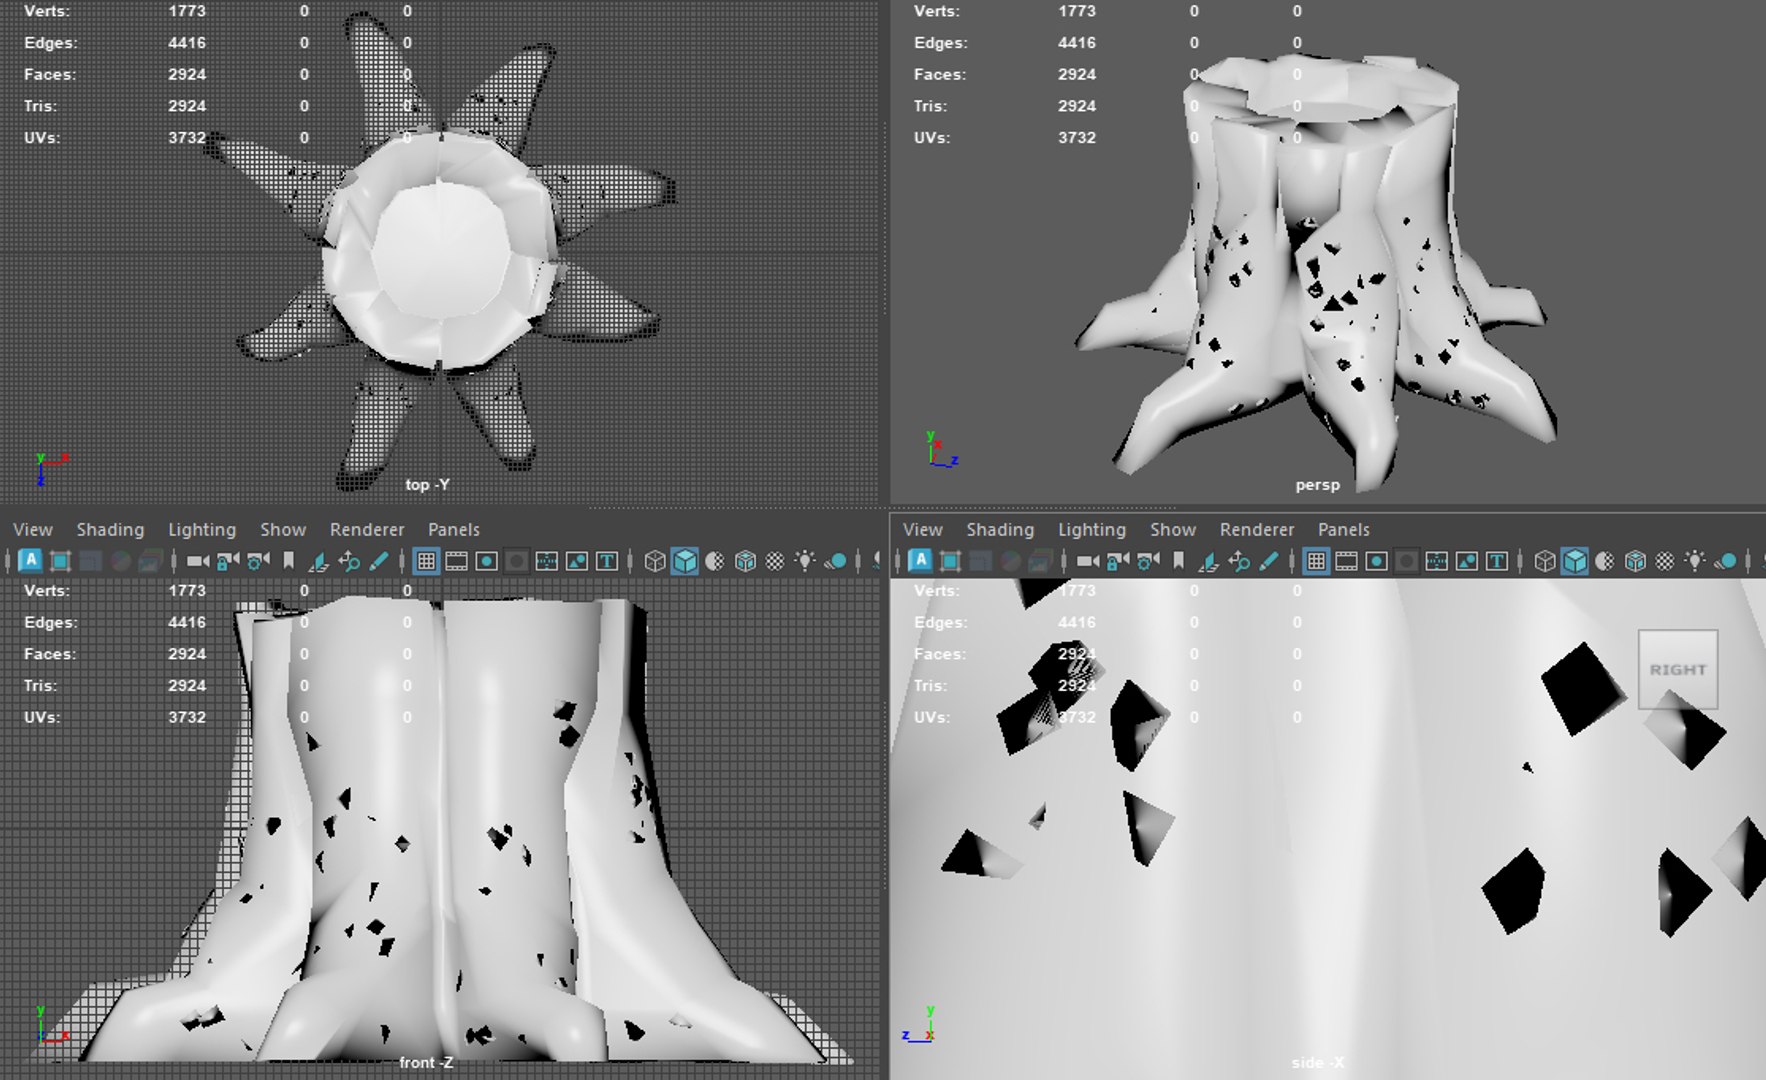1766x1080 pixels.
Task: Open Shading menu in side -X panel
Action: tap(1000, 529)
